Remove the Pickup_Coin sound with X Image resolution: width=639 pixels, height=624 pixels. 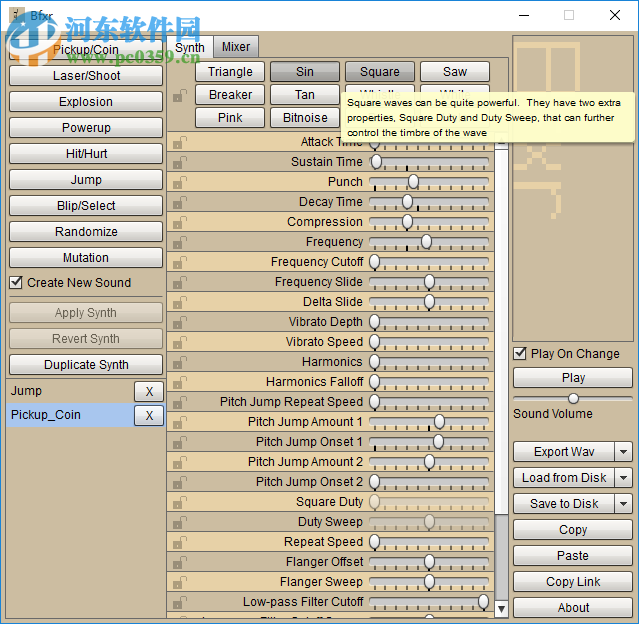point(149,415)
